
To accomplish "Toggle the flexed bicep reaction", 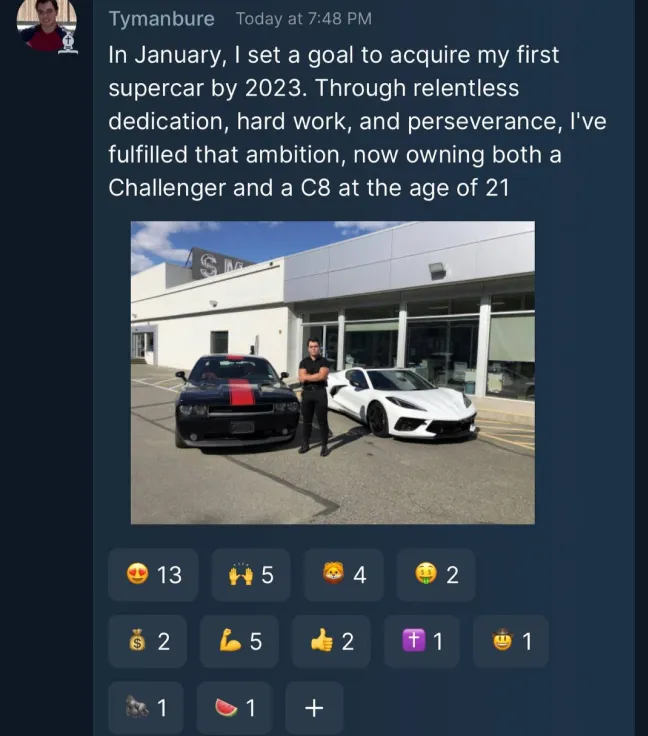I will pyautogui.click(x=240, y=642).
